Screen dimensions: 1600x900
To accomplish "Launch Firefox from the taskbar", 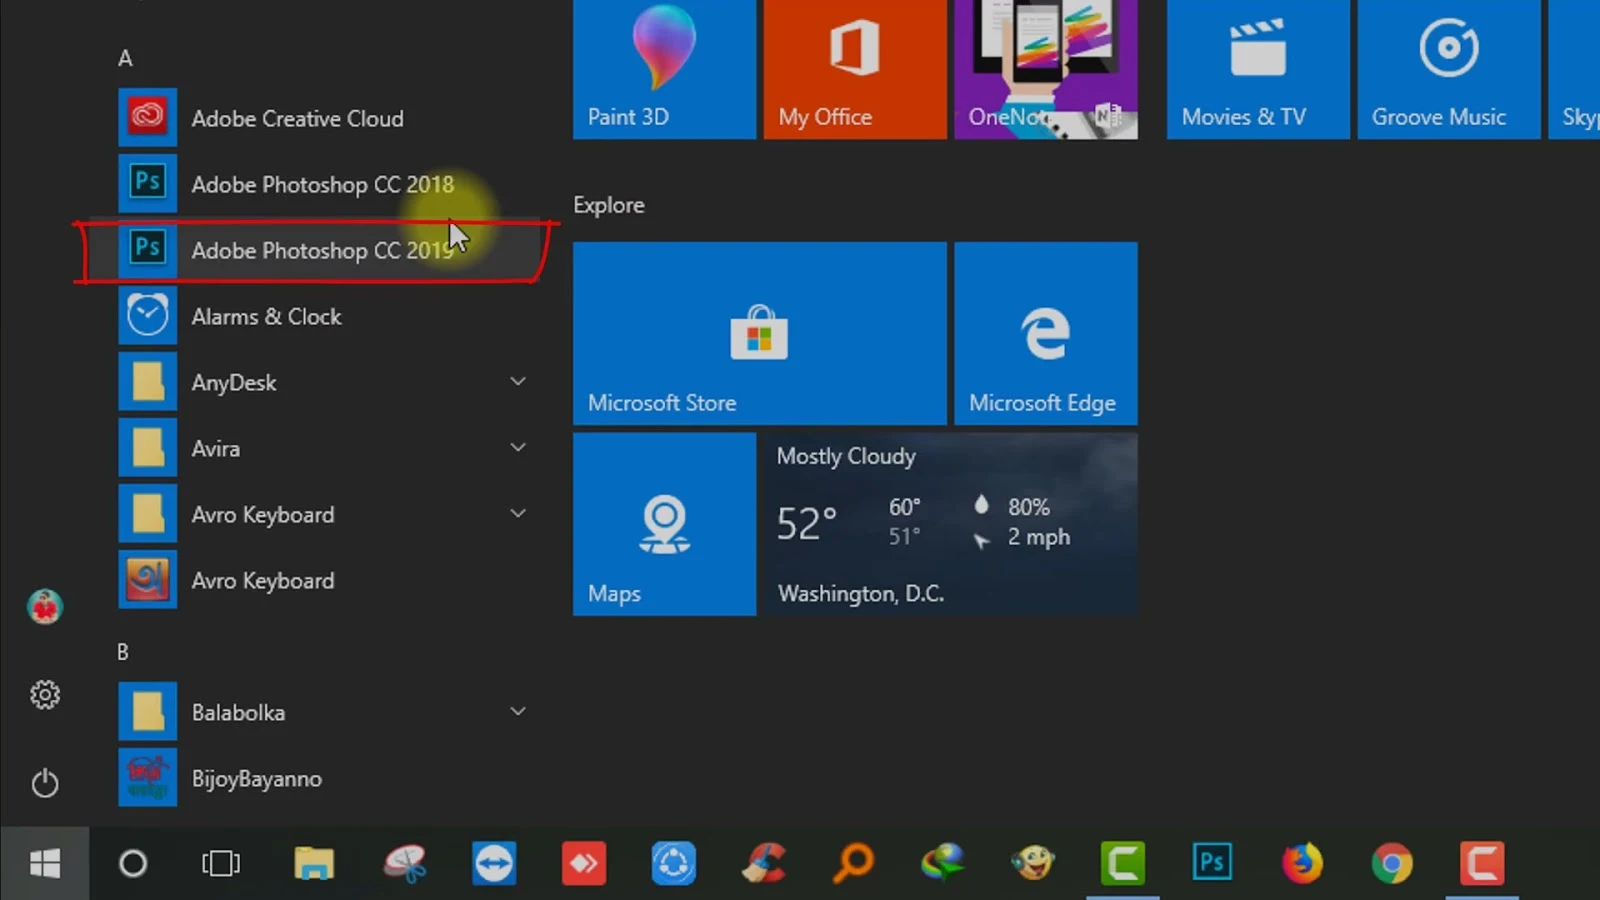I will tap(1302, 863).
